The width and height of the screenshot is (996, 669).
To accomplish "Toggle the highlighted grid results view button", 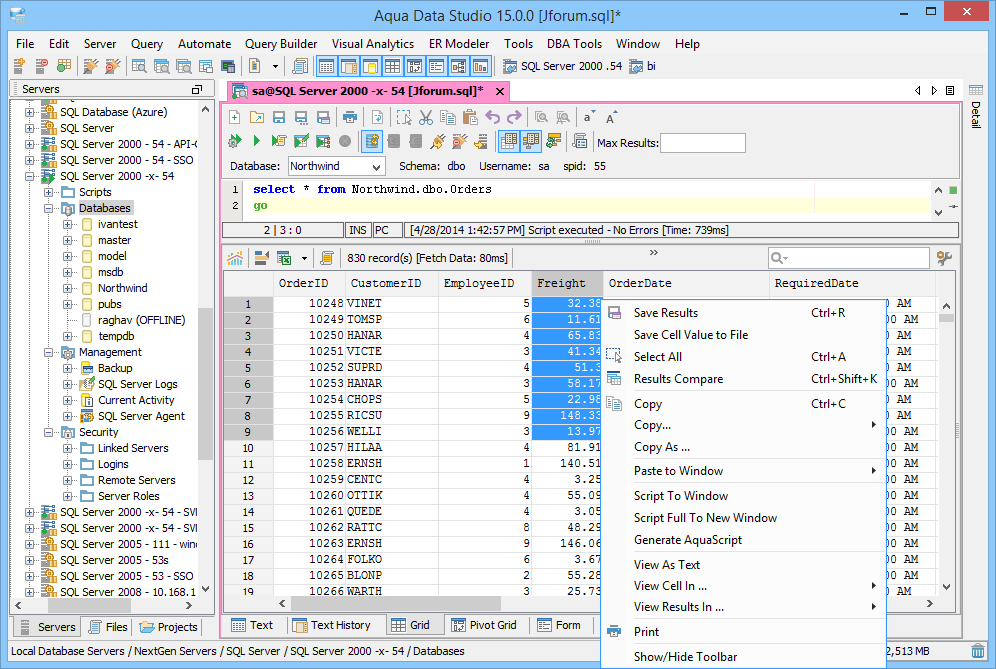I will click(x=509, y=141).
